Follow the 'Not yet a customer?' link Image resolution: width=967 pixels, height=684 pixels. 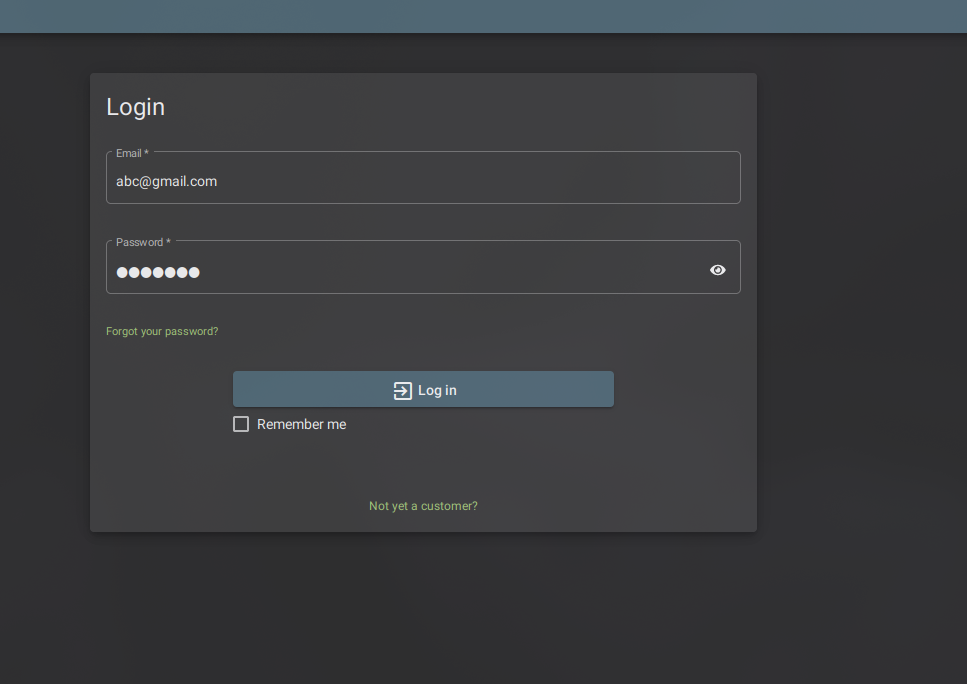tap(423, 506)
